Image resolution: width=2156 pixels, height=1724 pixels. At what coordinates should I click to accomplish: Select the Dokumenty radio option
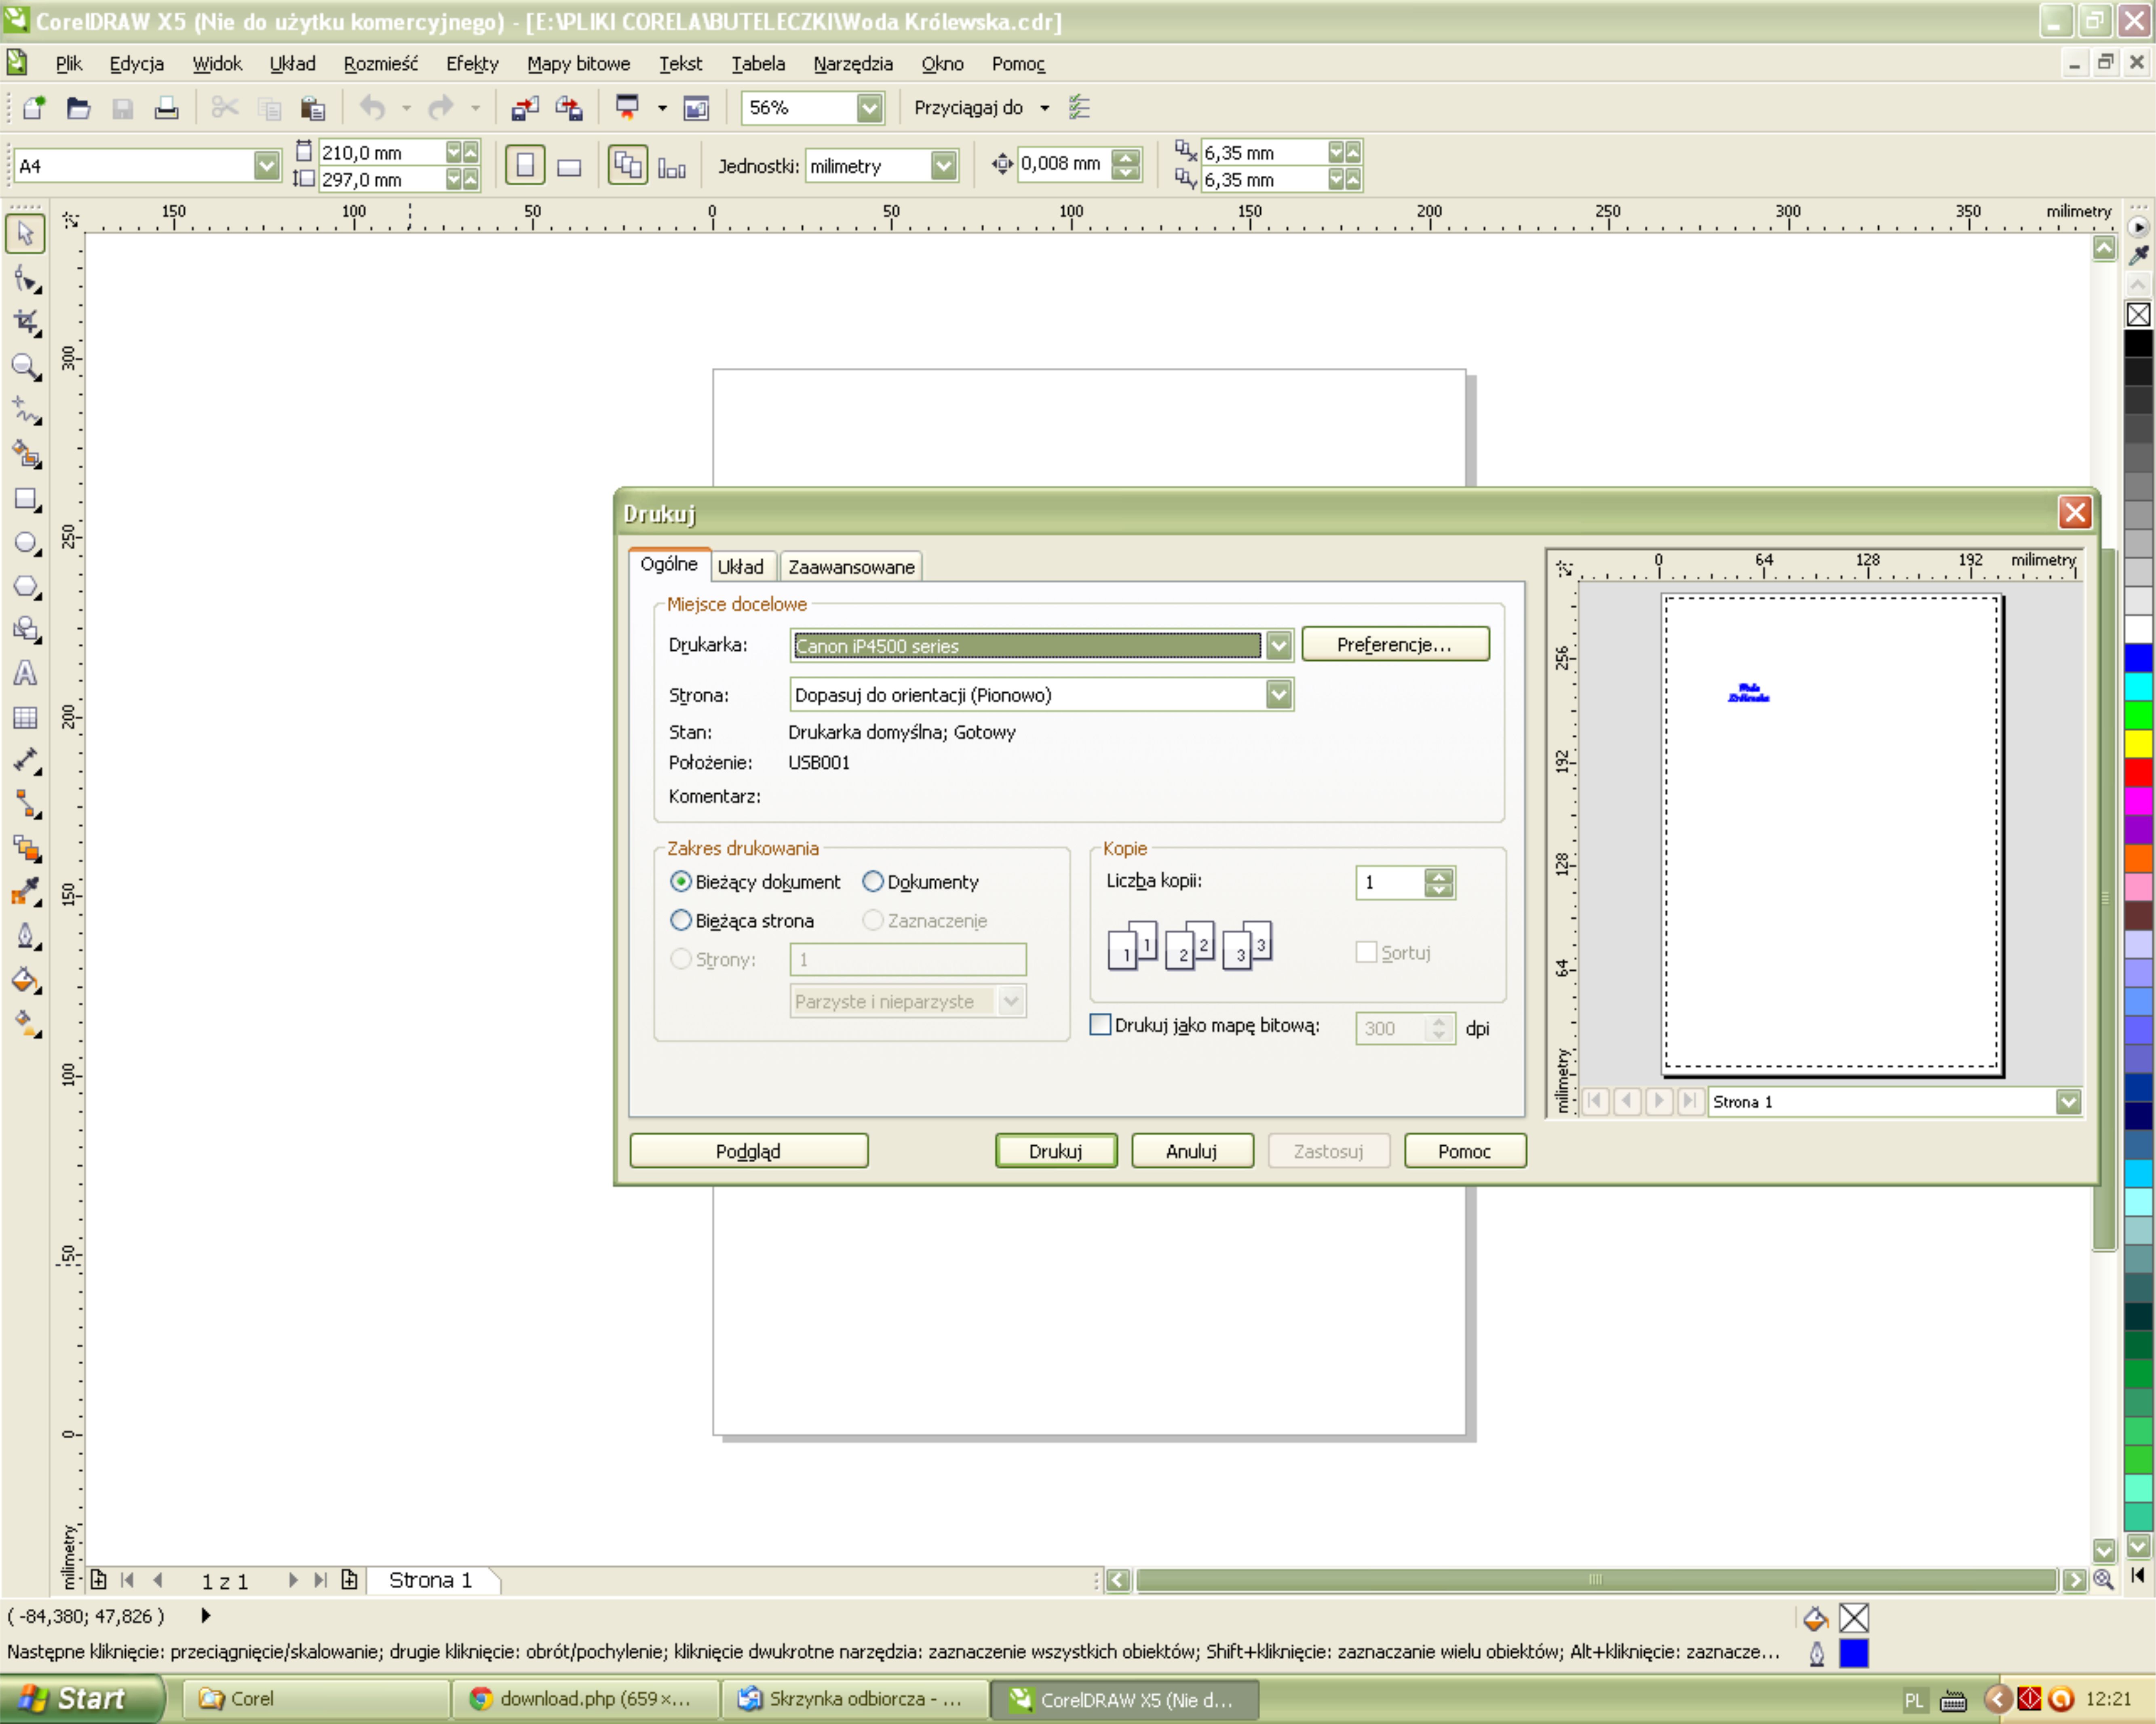[873, 881]
